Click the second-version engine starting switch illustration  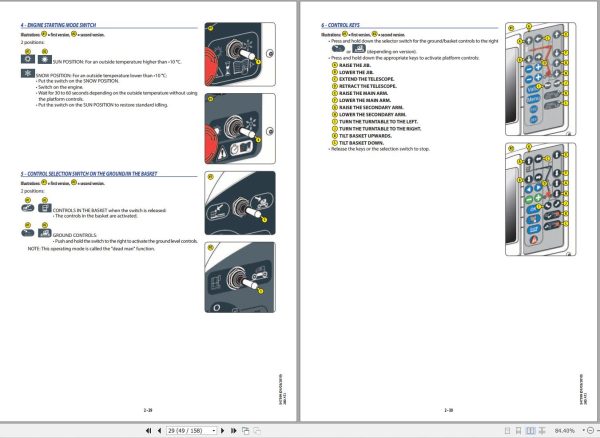240,129
